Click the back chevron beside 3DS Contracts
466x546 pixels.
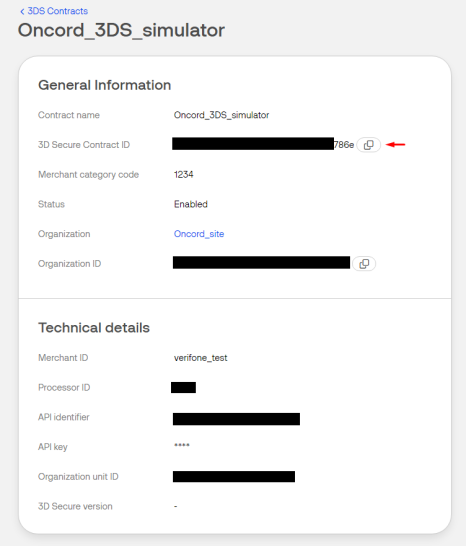tap(22, 11)
